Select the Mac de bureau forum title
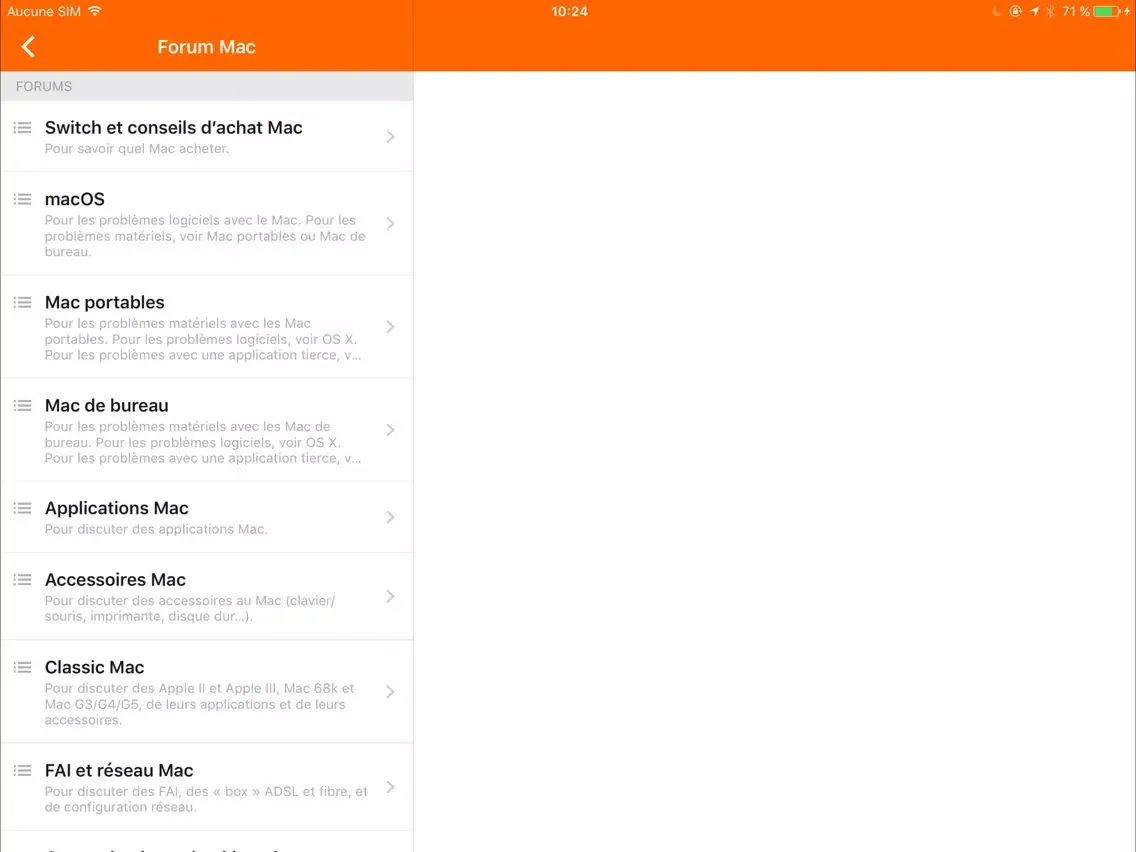 106,406
